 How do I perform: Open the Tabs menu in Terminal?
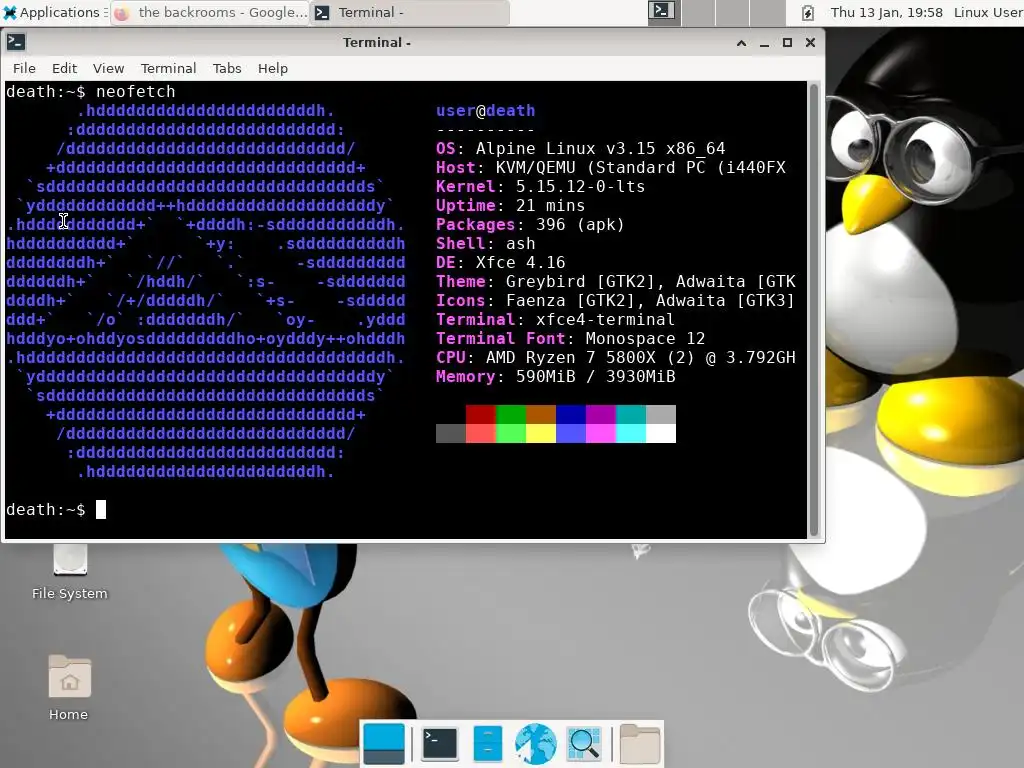pos(227,68)
